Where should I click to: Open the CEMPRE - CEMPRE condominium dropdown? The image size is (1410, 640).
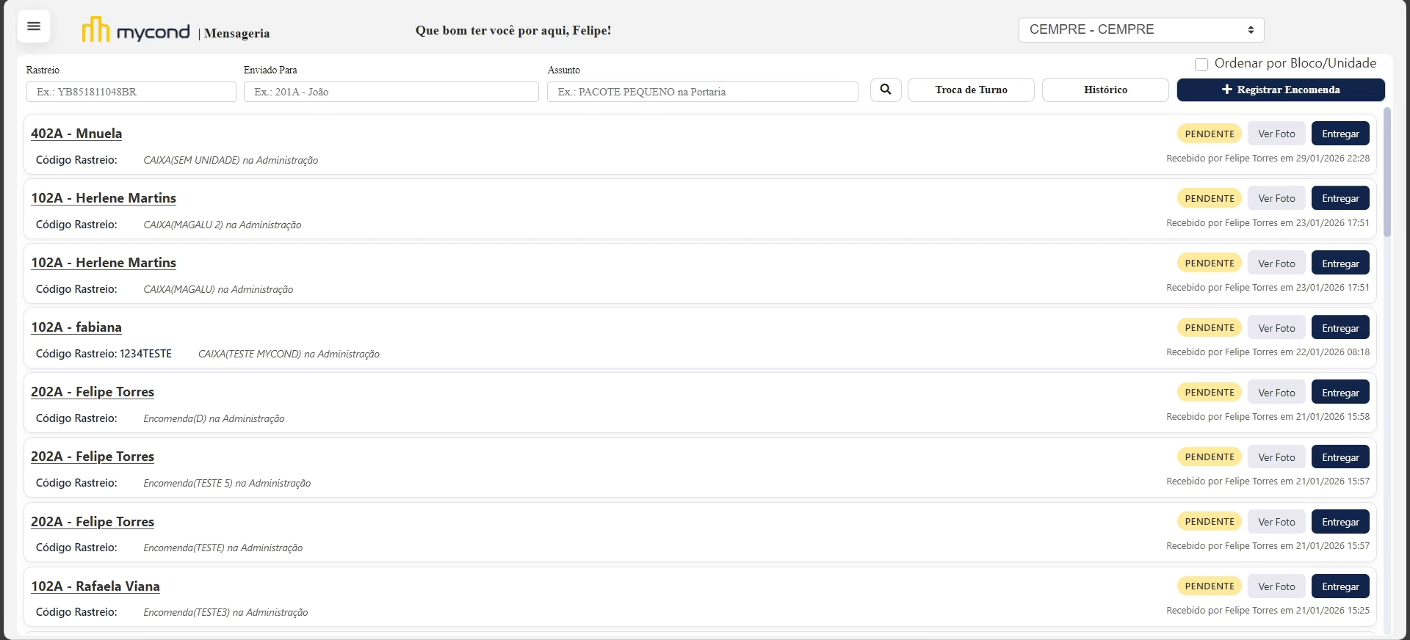tap(1141, 30)
